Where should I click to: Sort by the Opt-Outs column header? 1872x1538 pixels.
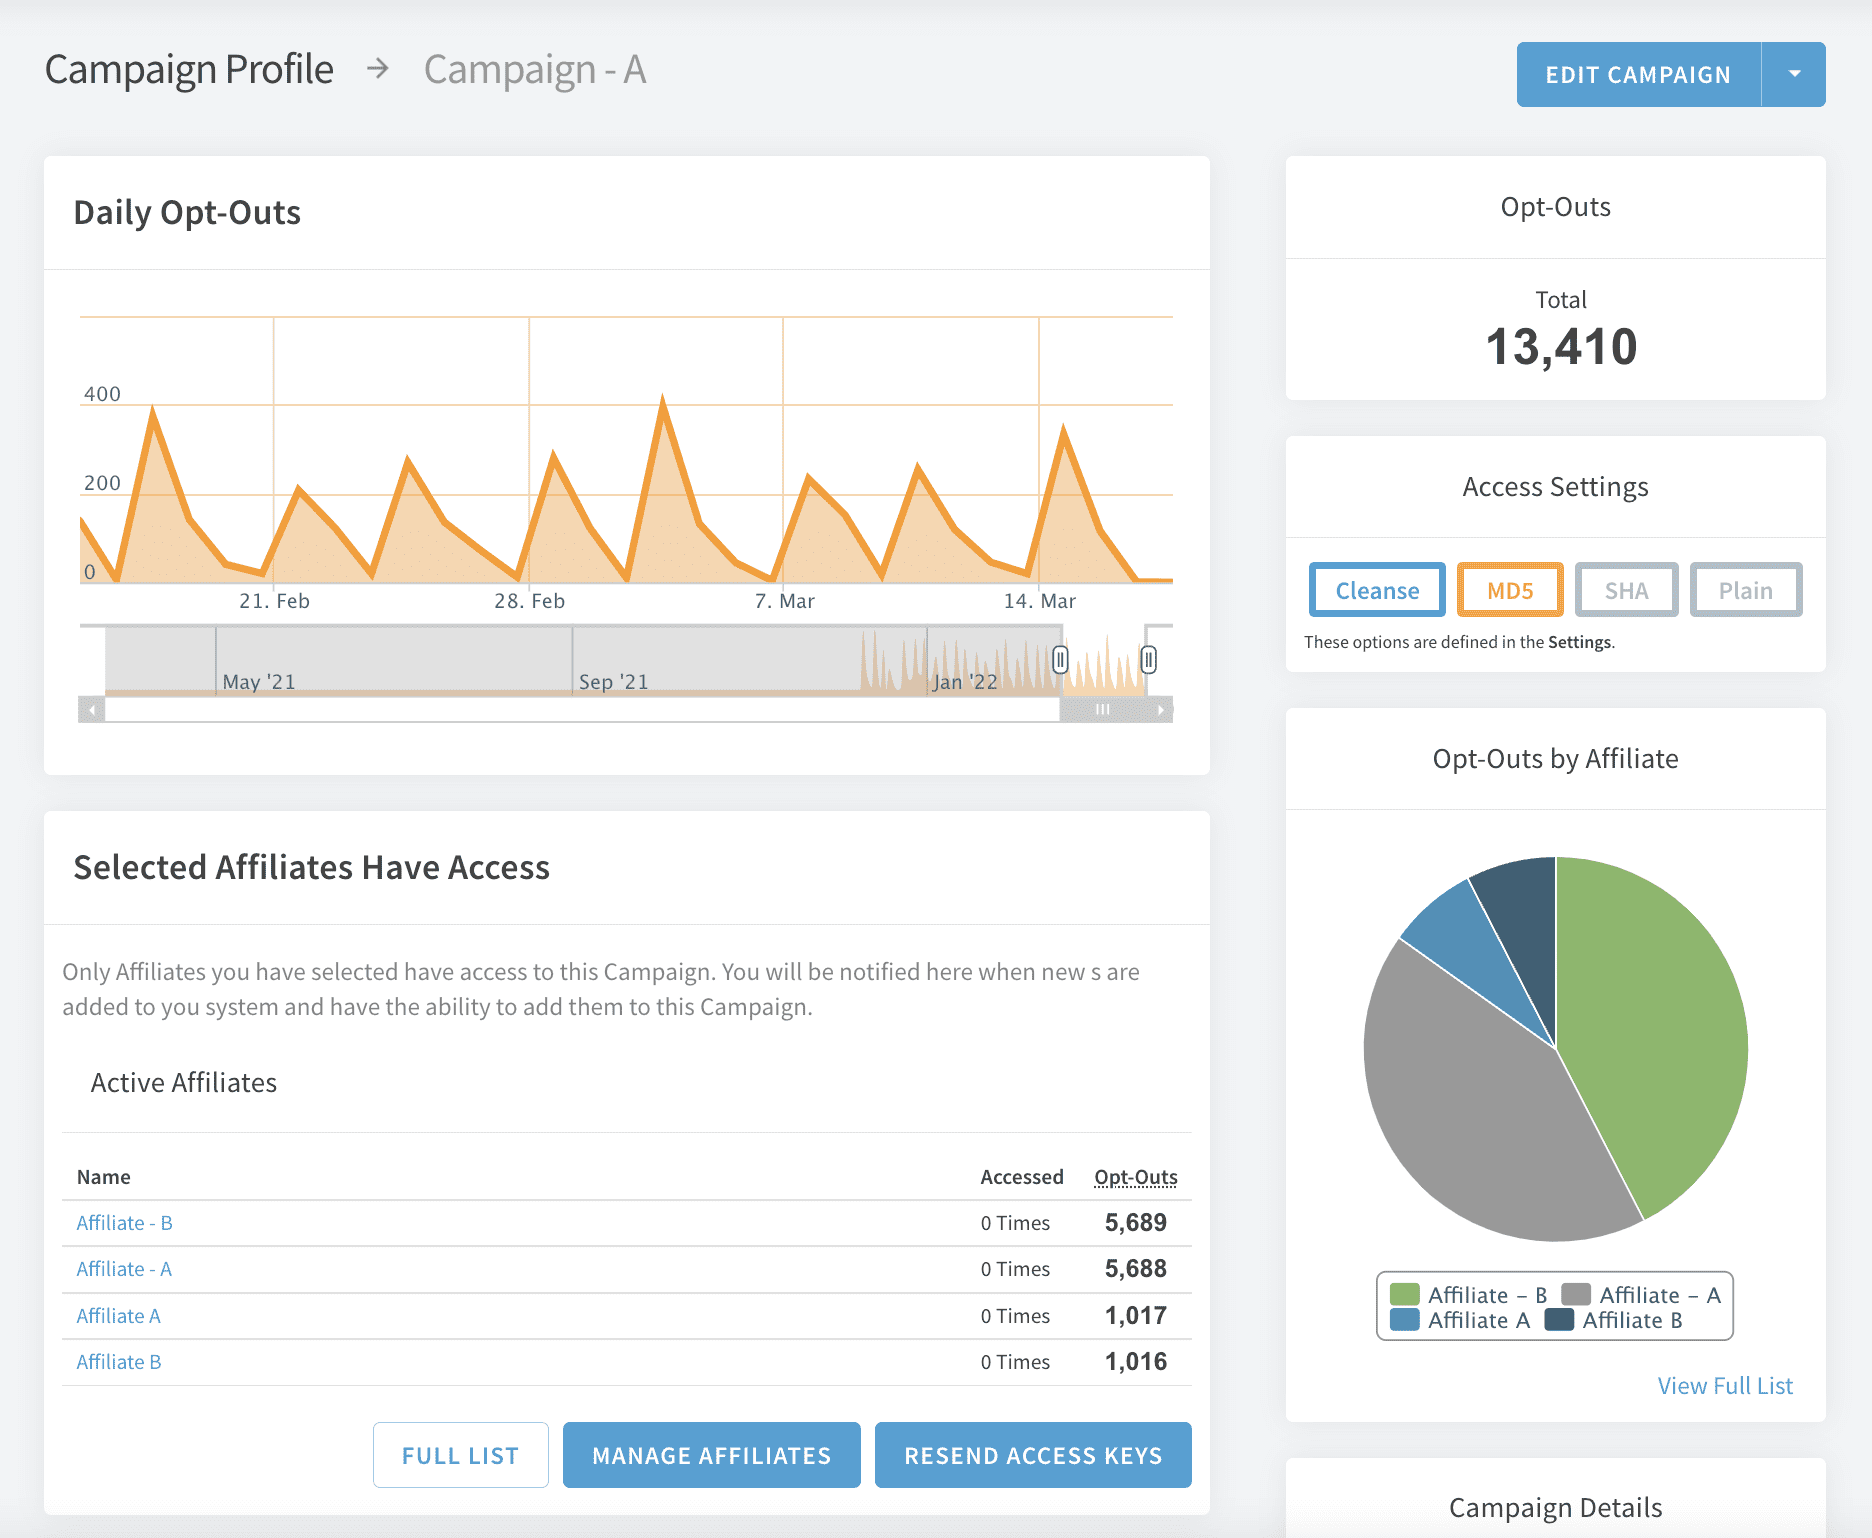click(x=1136, y=1177)
